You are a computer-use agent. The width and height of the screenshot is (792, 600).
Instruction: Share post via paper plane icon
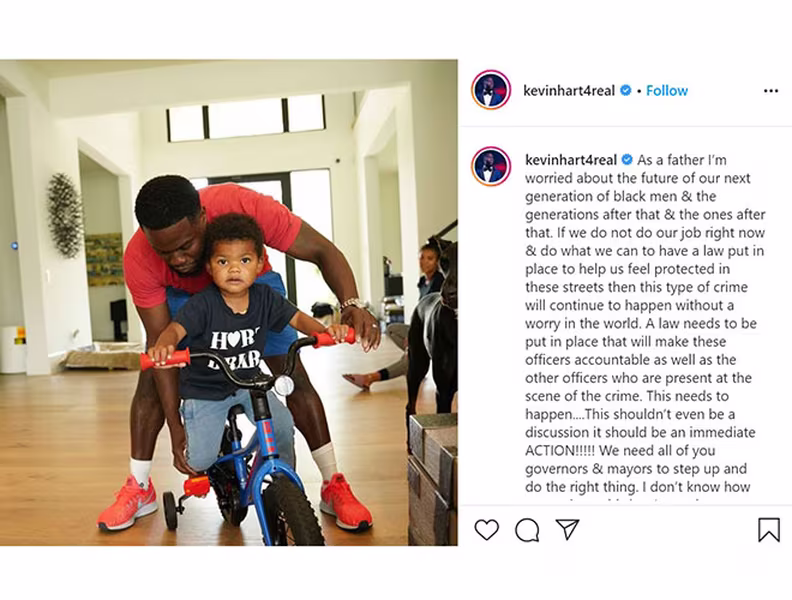point(567,529)
